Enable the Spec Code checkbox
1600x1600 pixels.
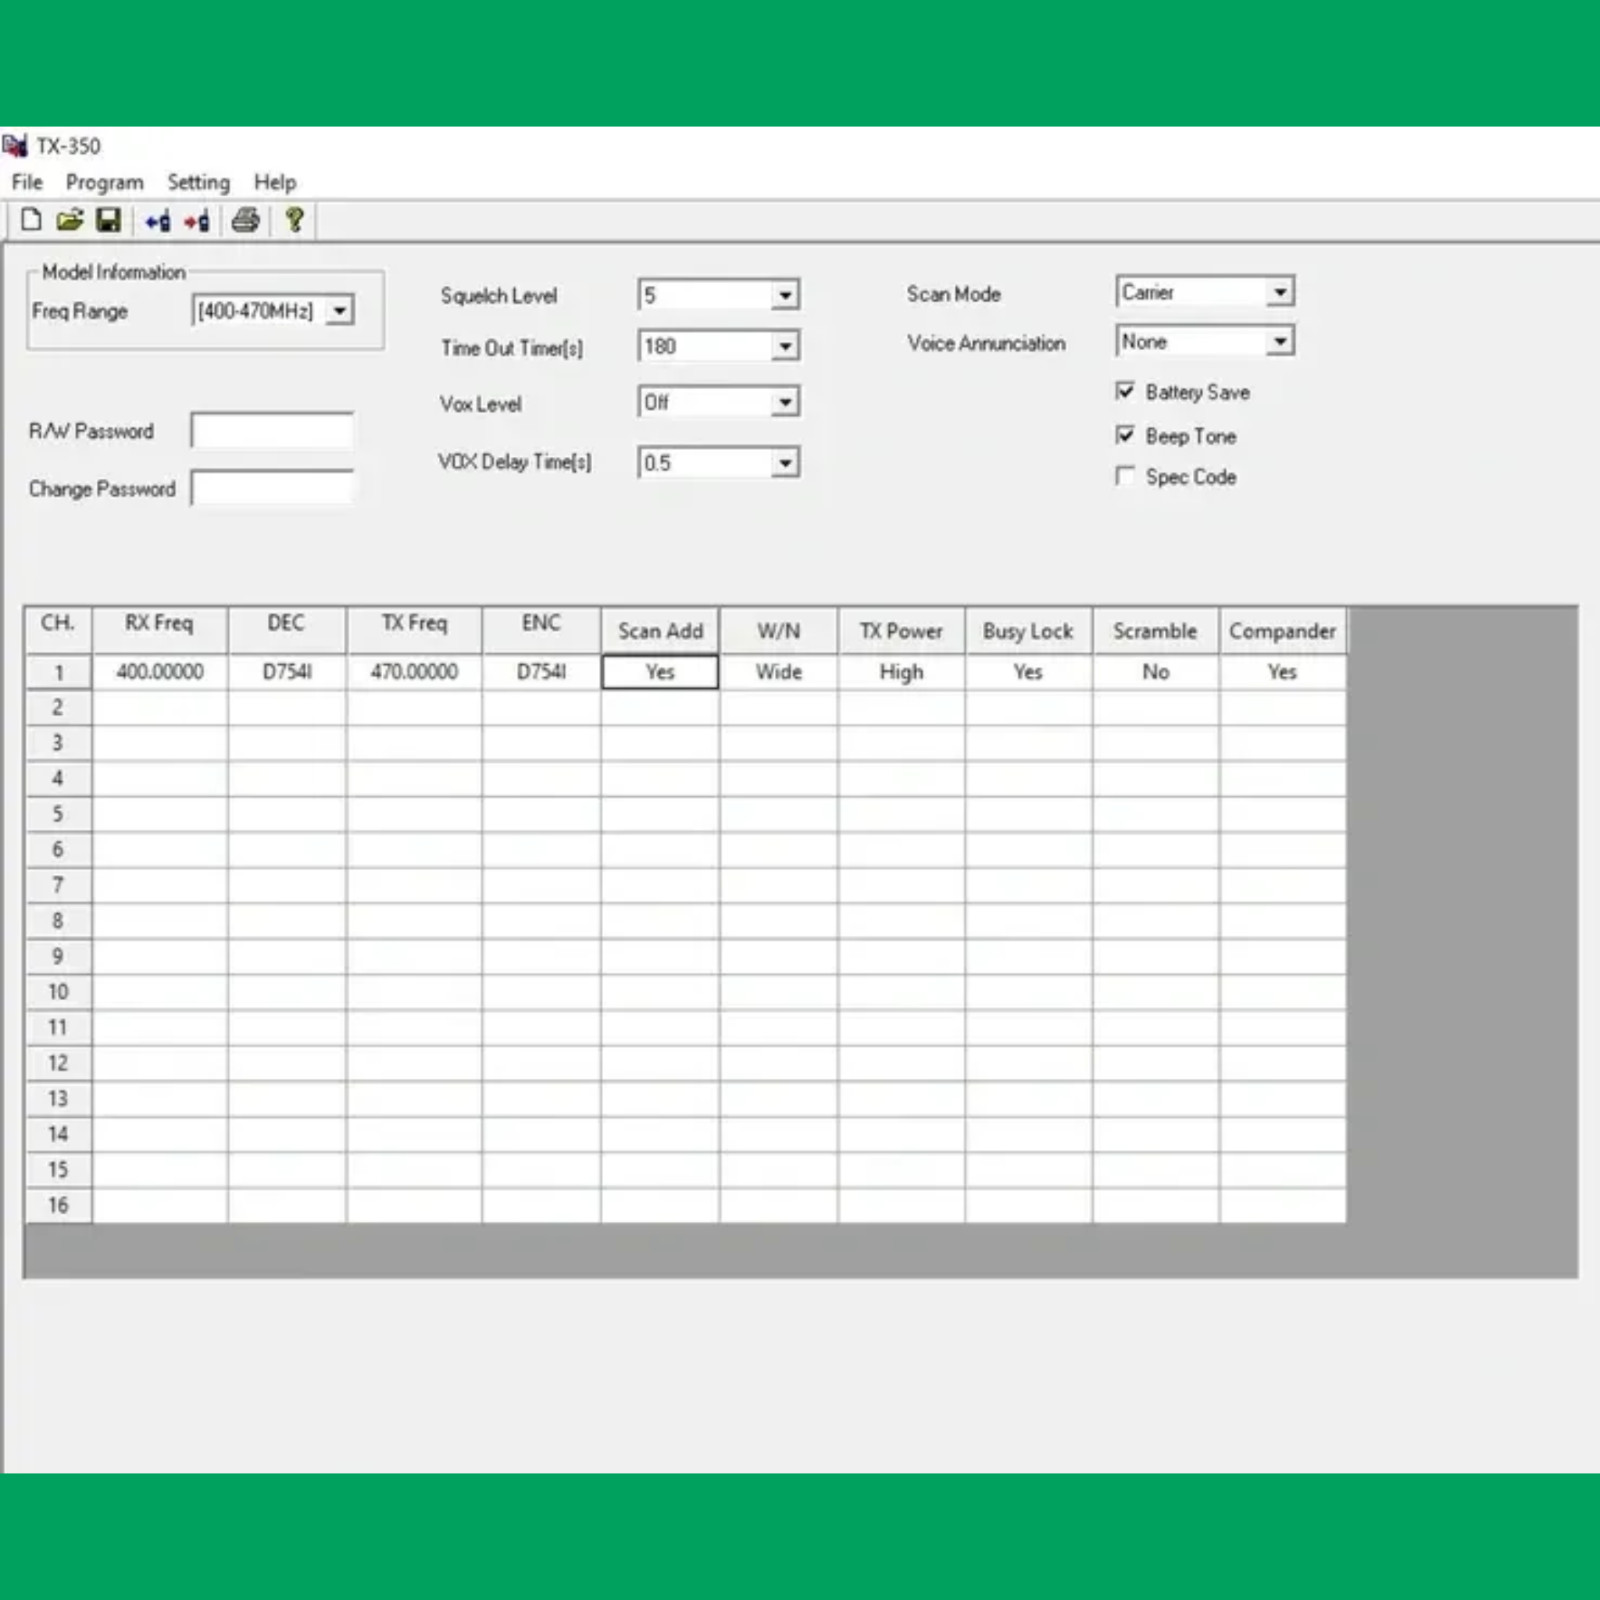pos(1126,476)
